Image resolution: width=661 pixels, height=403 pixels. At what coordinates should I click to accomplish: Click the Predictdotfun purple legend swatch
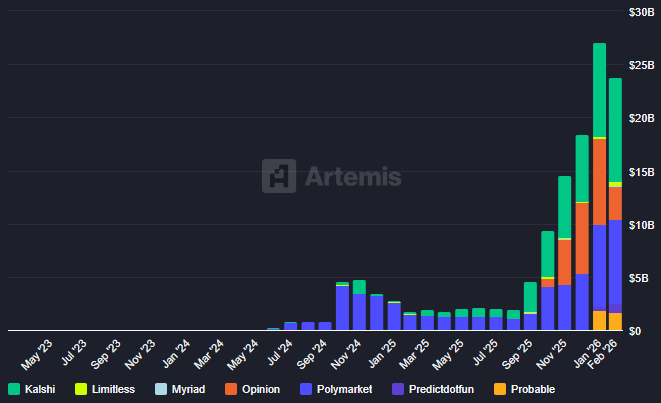398,389
